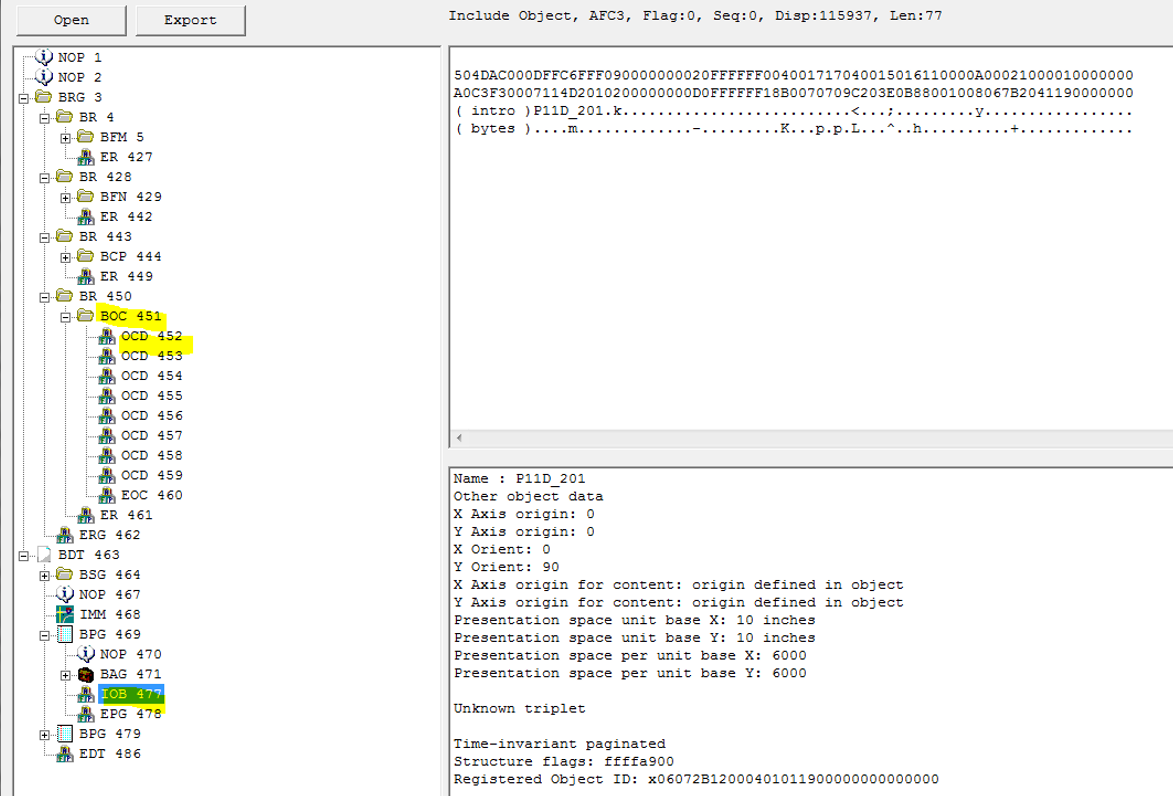Collapse the BOC 451 tree node

66,316
